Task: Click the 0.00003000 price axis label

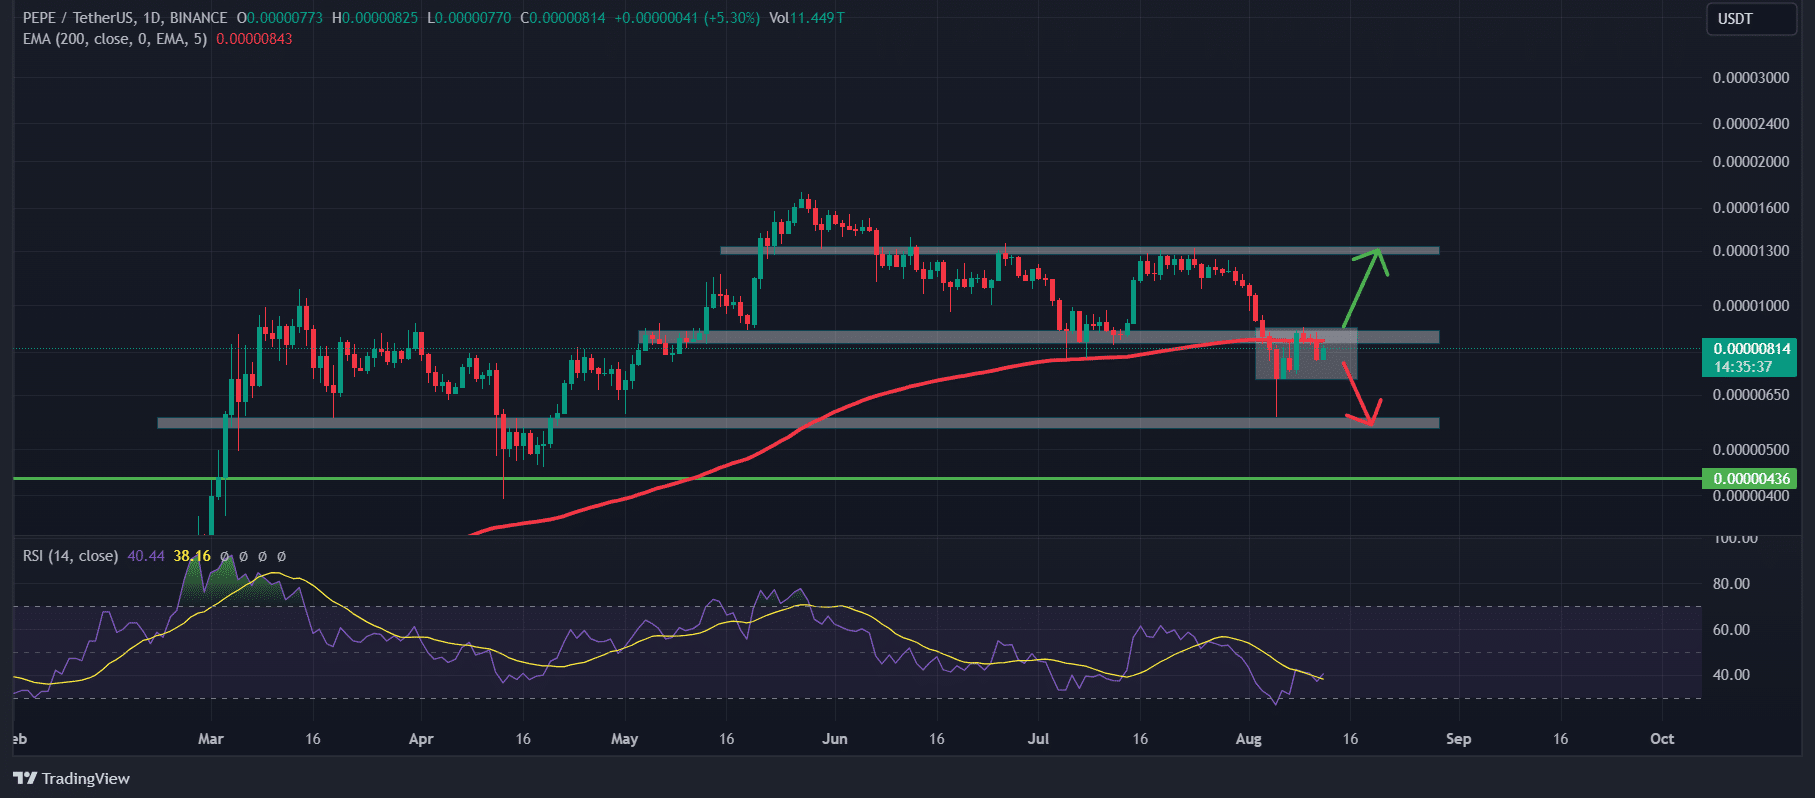Action: click(x=1750, y=78)
